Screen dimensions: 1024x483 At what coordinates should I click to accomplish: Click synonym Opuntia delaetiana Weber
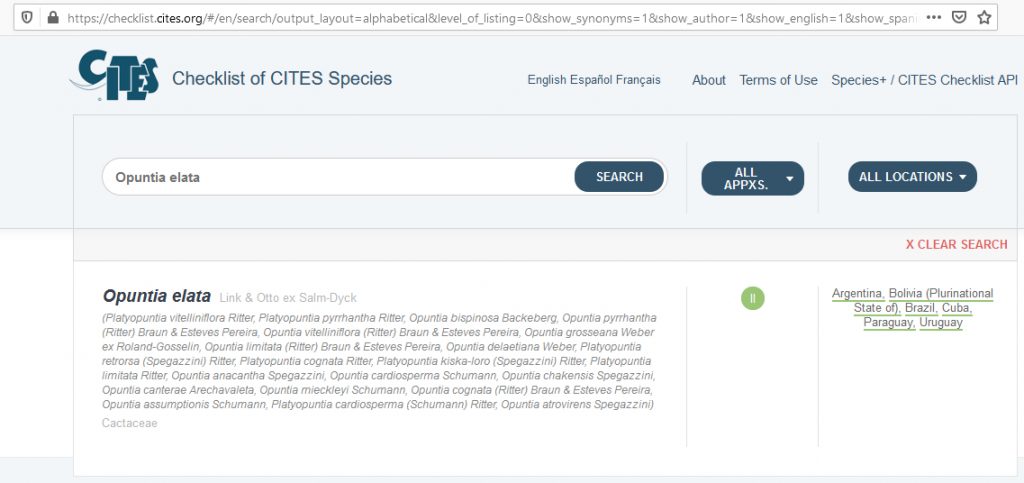(511, 347)
